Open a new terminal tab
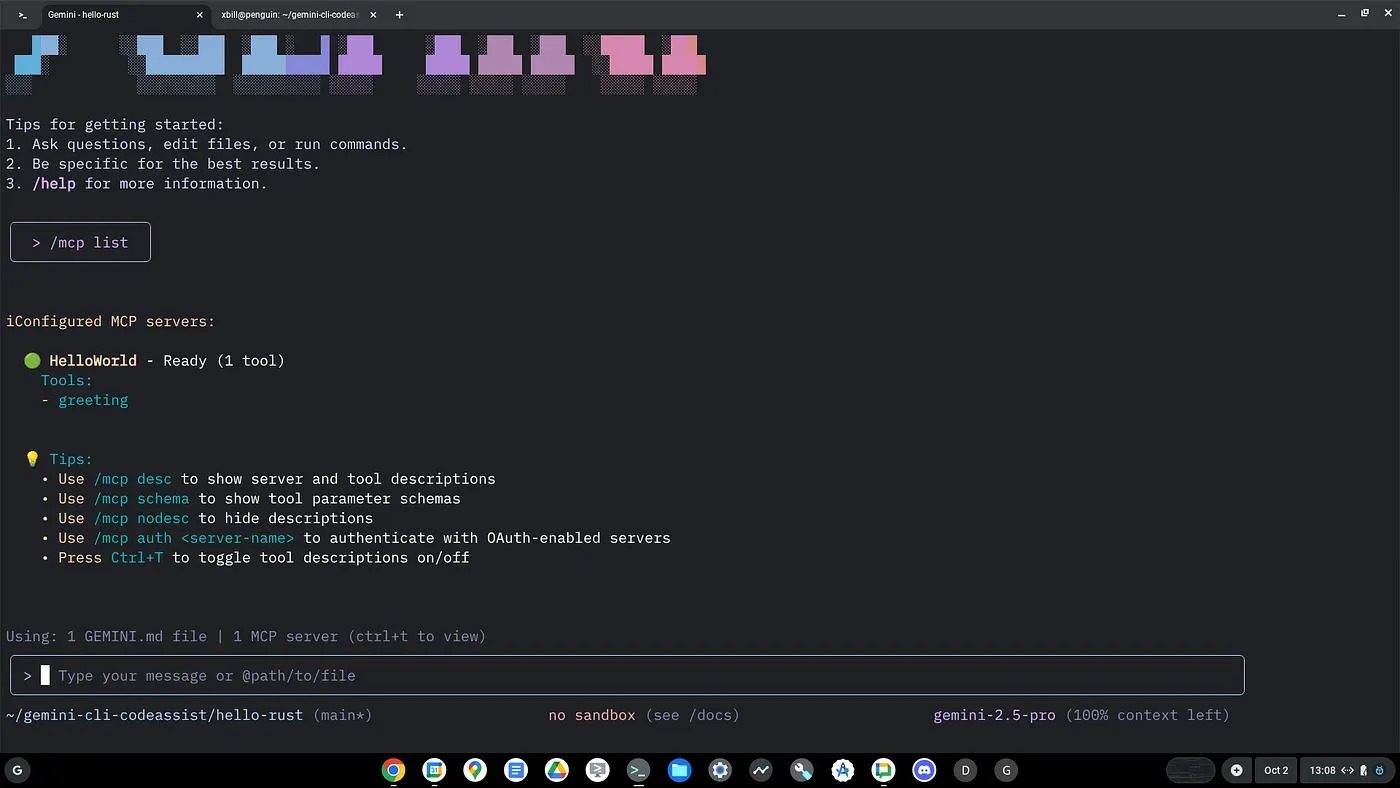This screenshot has height=788, width=1400. pos(399,15)
